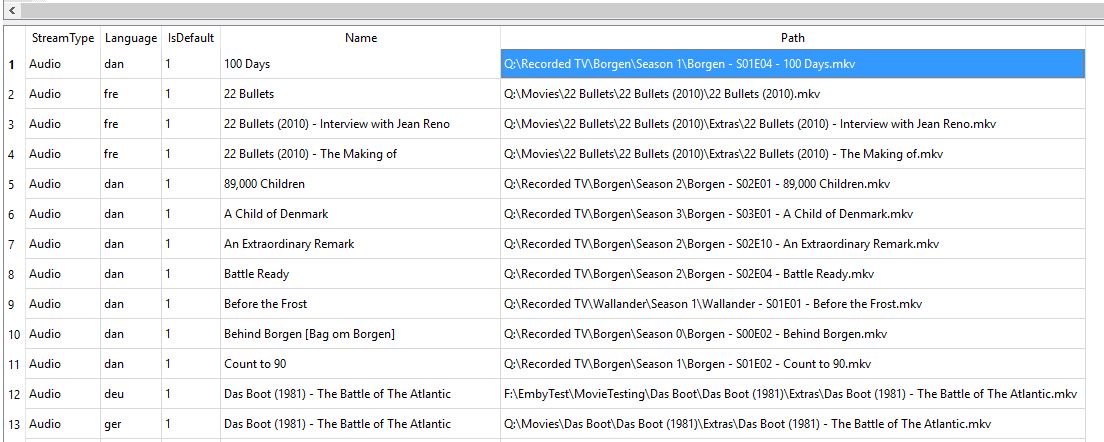The height and width of the screenshot is (442, 1104).
Task: Click the top-left select-all corner cell
Action: 12,38
